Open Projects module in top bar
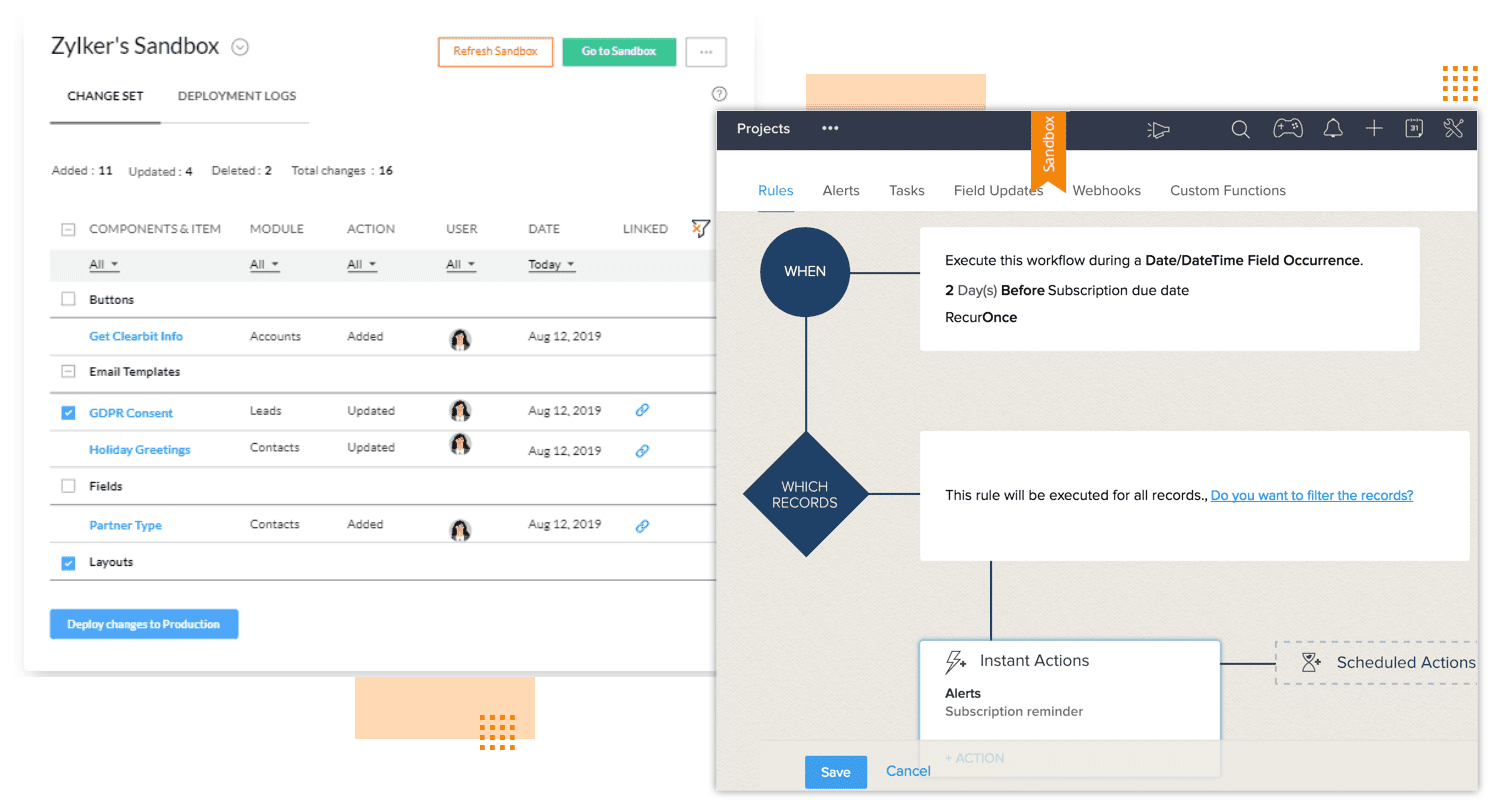1500x800 pixels. click(x=763, y=129)
